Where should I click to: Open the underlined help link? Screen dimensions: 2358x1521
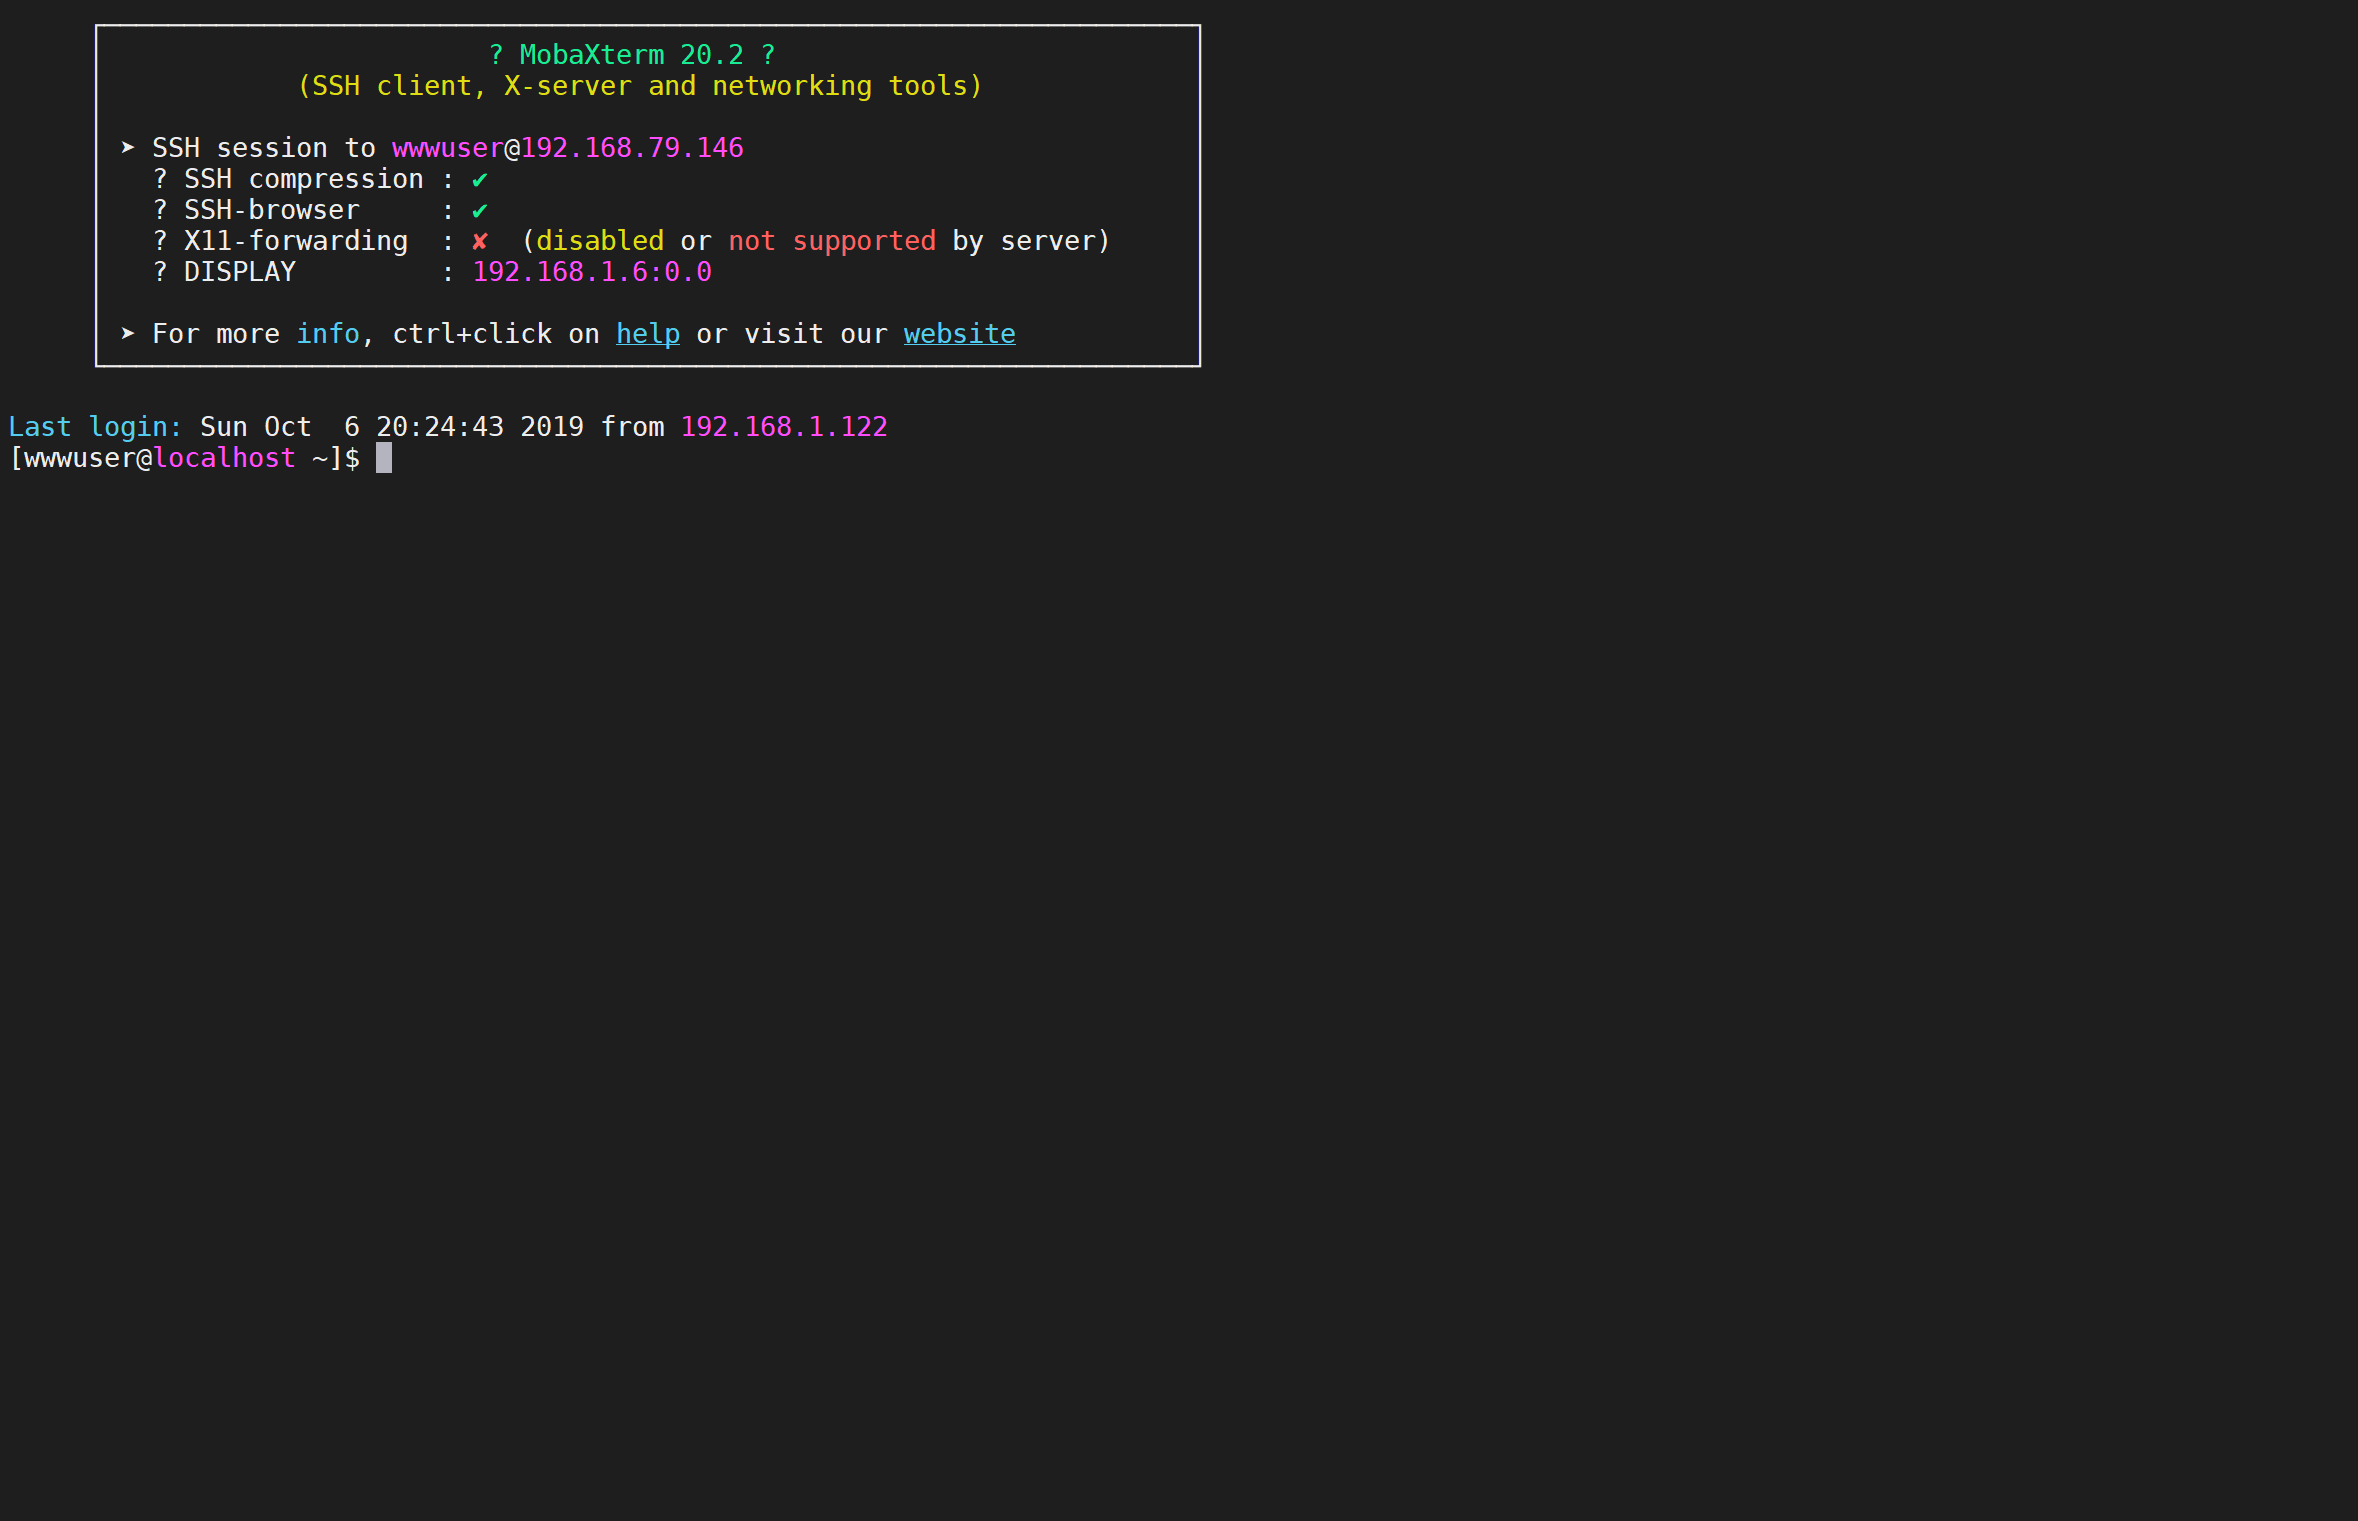coord(648,334)
